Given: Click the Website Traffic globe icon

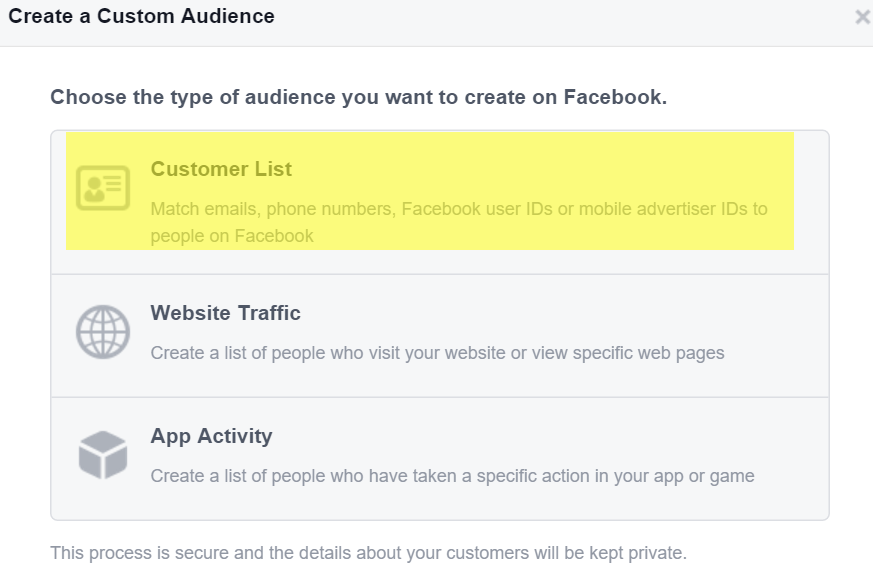Looking at the screenshot, I should (103, 332).
